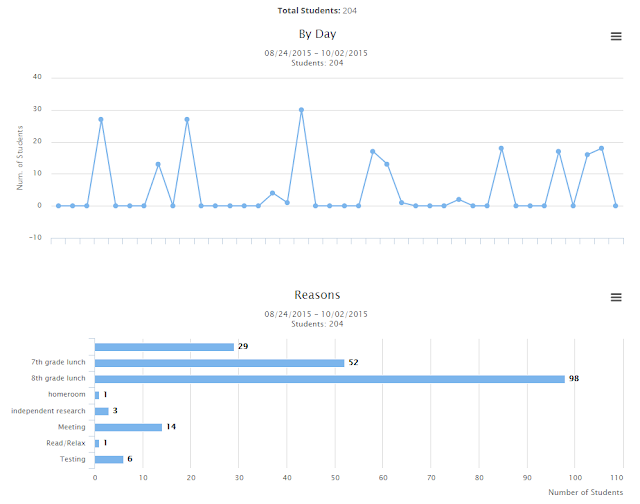Open the Reasons chart hamburger menu
Image resolution: width=640 pixels, height=504 pixels.
(x=616, y=297)
